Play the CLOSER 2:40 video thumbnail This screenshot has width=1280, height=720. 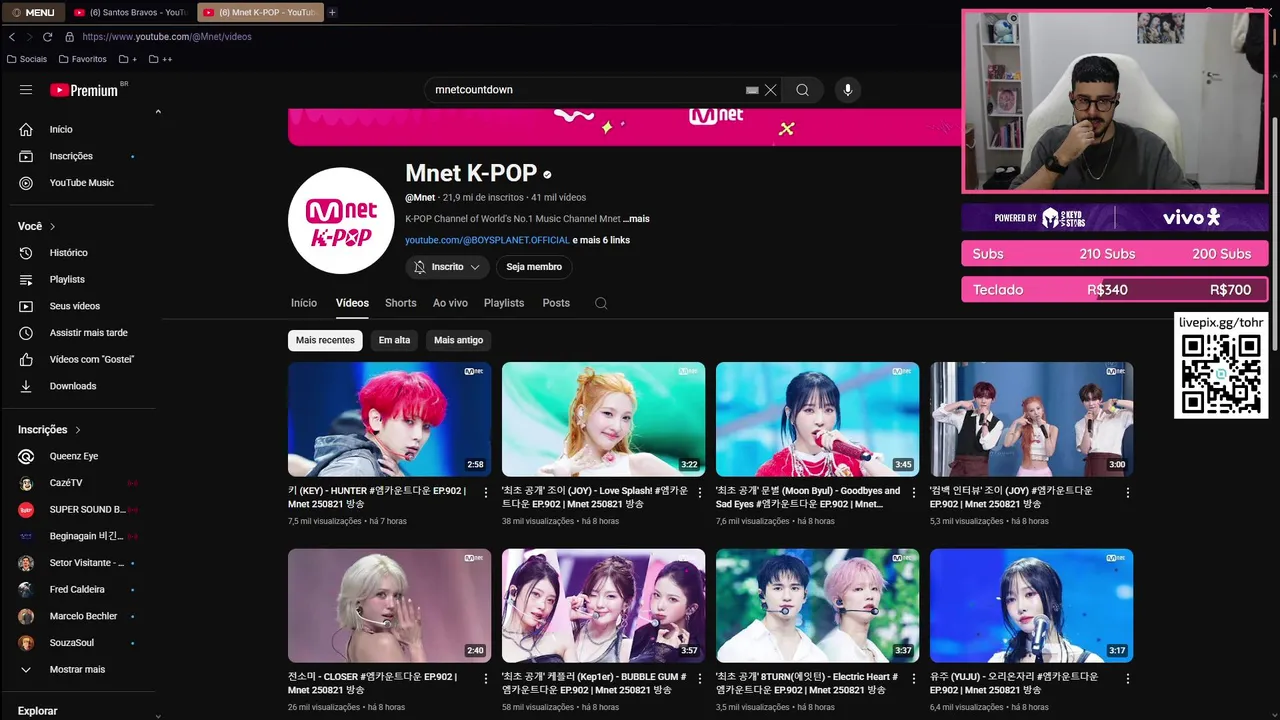pyautogui.click(x=390, y=605)
